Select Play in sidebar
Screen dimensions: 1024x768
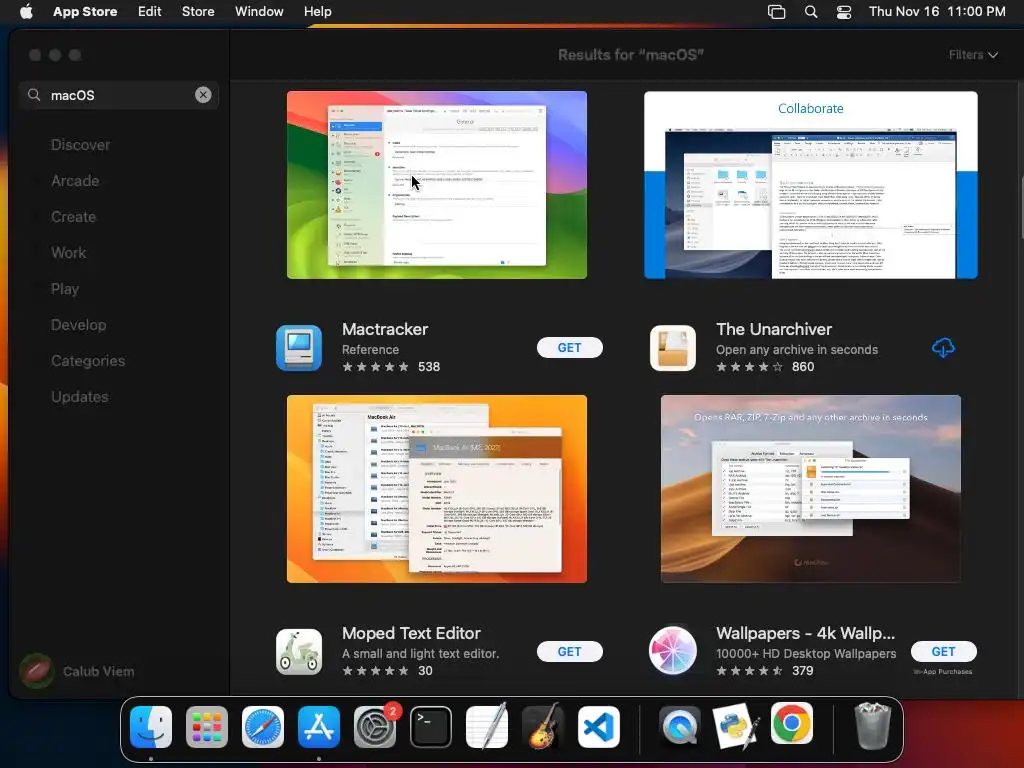point(65,289)
